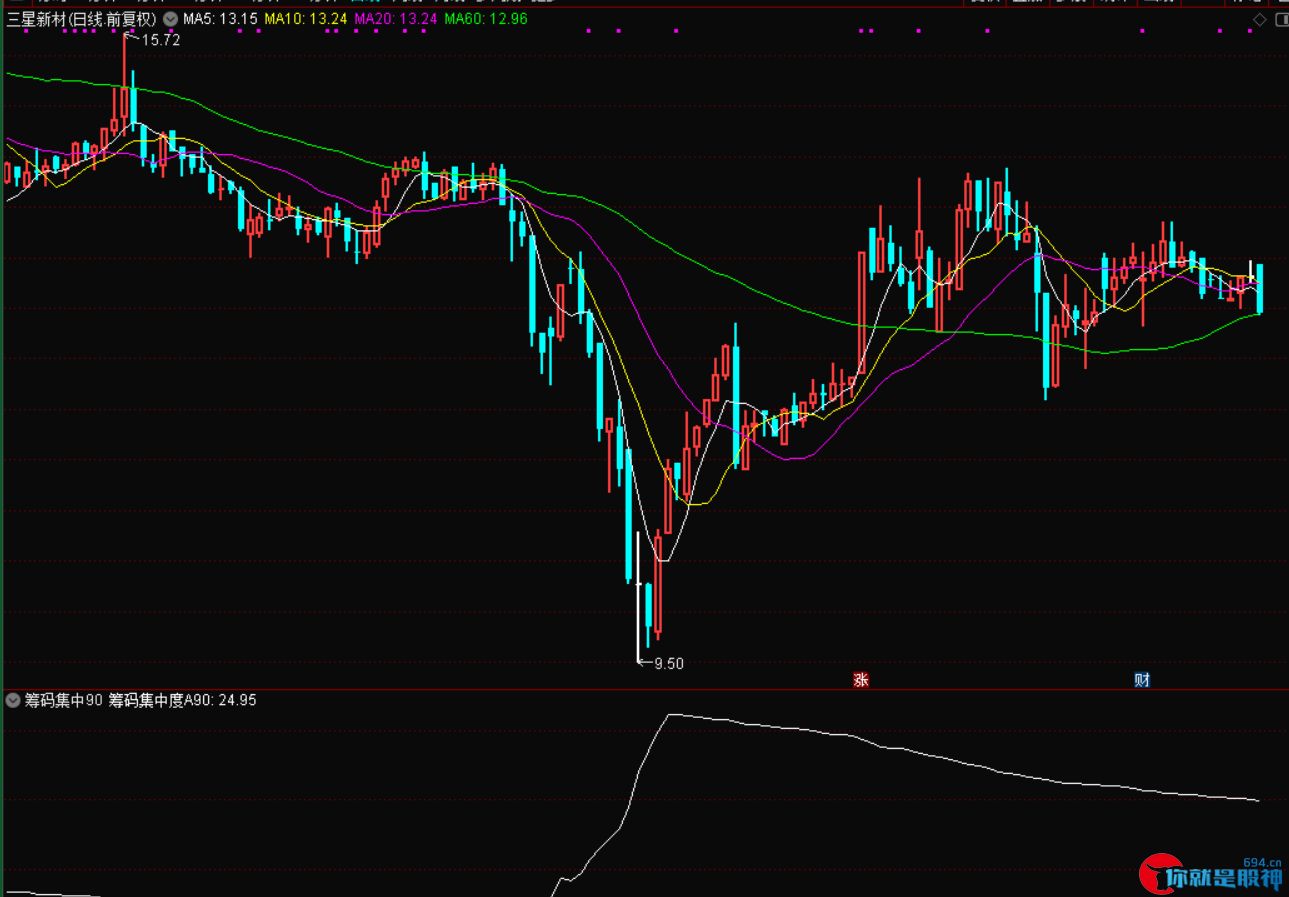Open the red 涨 event marker
Image resolution: width=1289 pixels, height=897 pixels.
click(860, 680)
